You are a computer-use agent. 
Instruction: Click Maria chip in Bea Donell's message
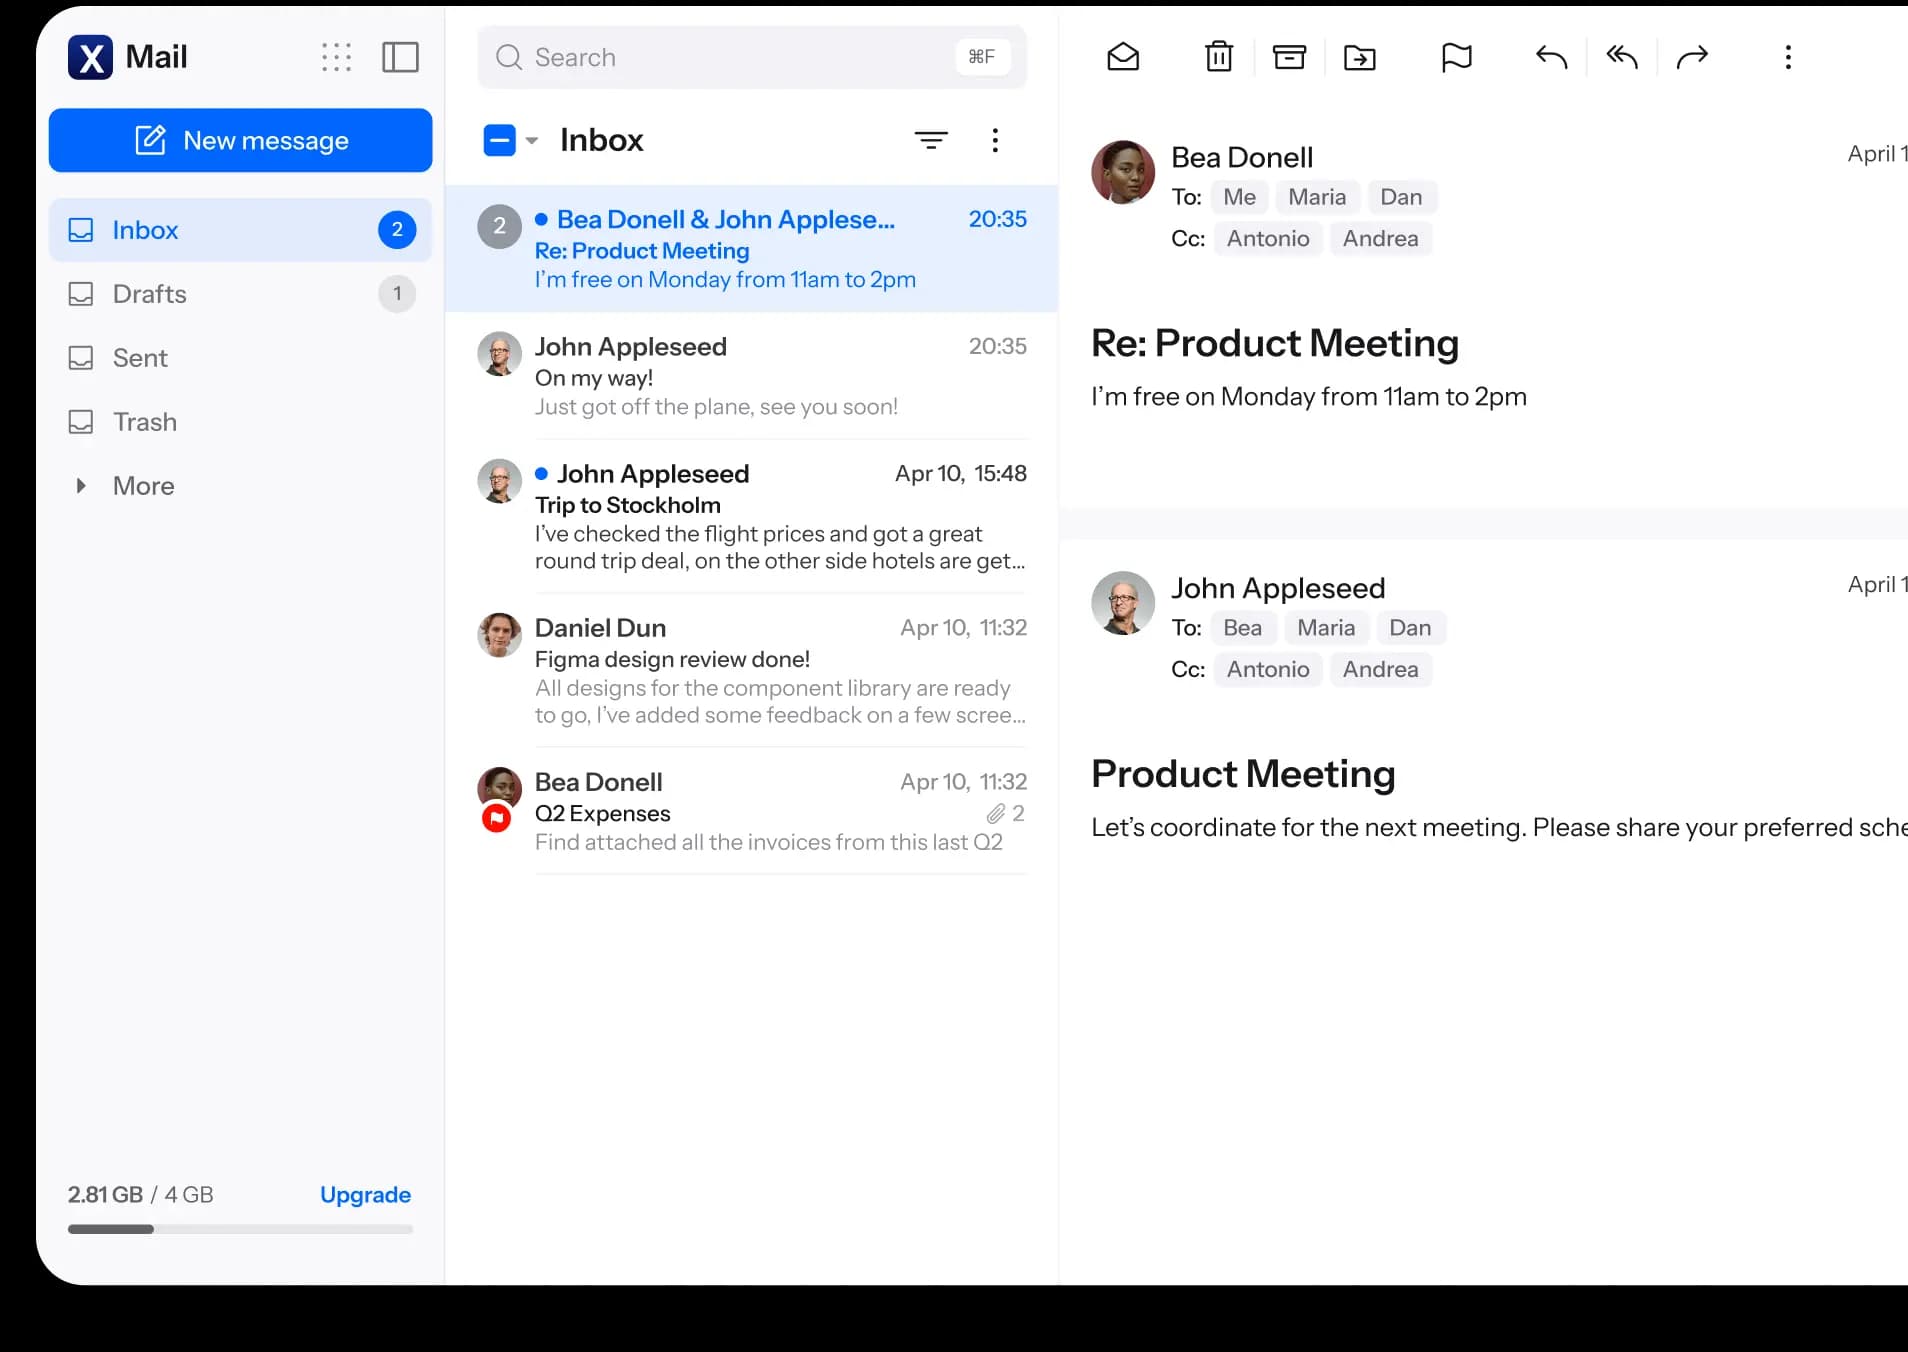pyautogui.click(x=1317, y=197)
